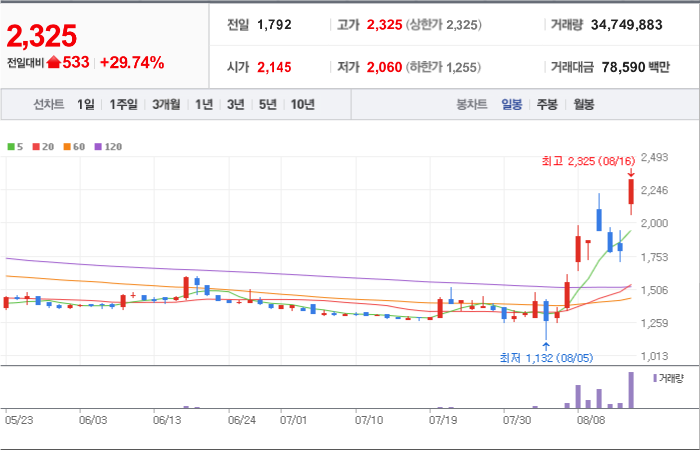Show the 5년 line chart
This screenshot has height=450, width=700.
tap(267, 105)
